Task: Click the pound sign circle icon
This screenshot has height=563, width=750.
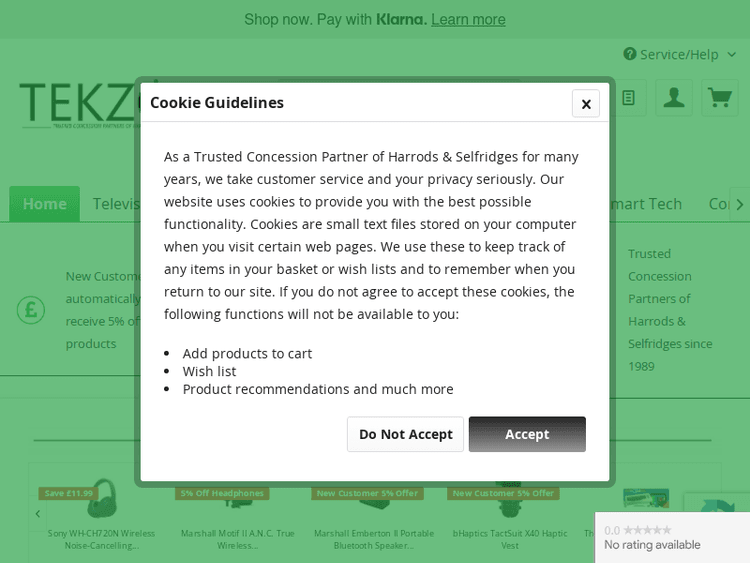Action: (x=31, y=310)
